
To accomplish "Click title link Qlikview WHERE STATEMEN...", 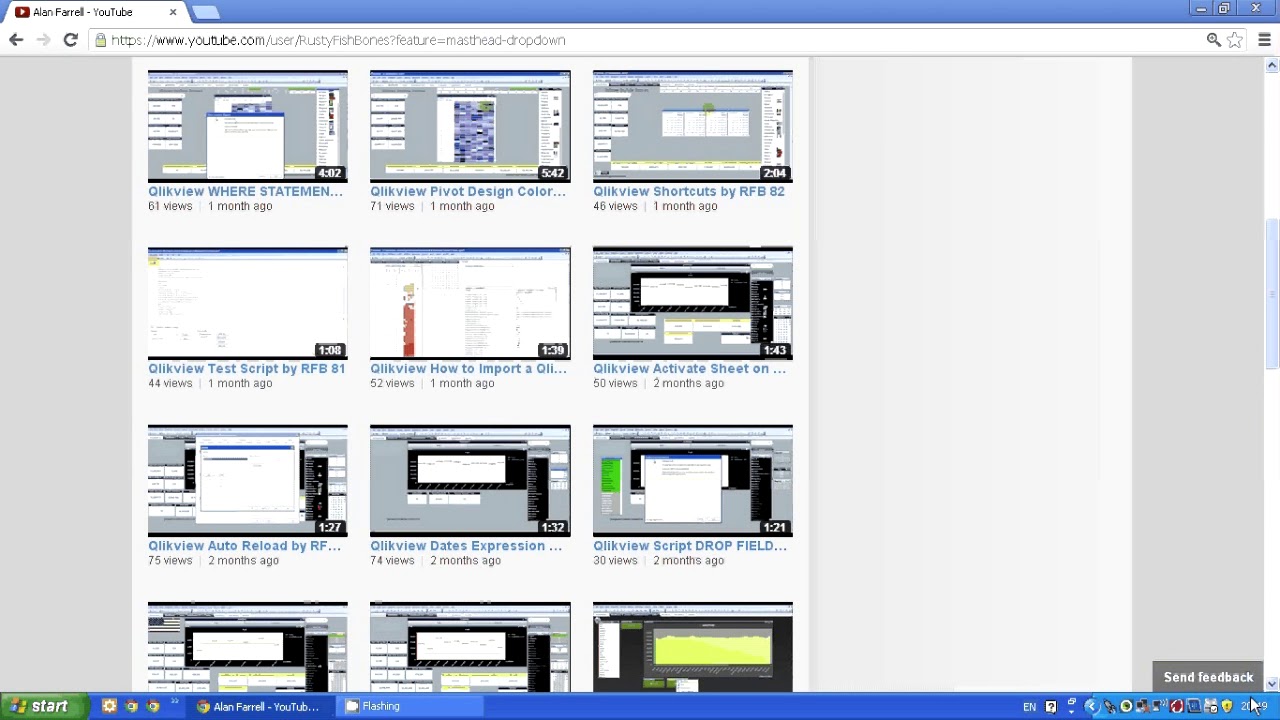I will [245, 191].
